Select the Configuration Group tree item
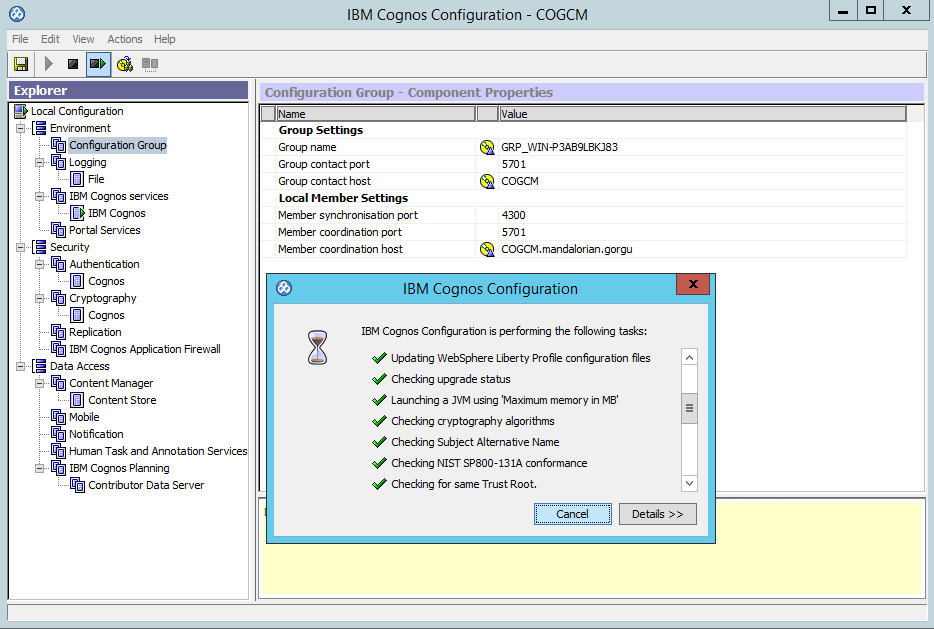934x629 pixels. (x=118, y=145)
